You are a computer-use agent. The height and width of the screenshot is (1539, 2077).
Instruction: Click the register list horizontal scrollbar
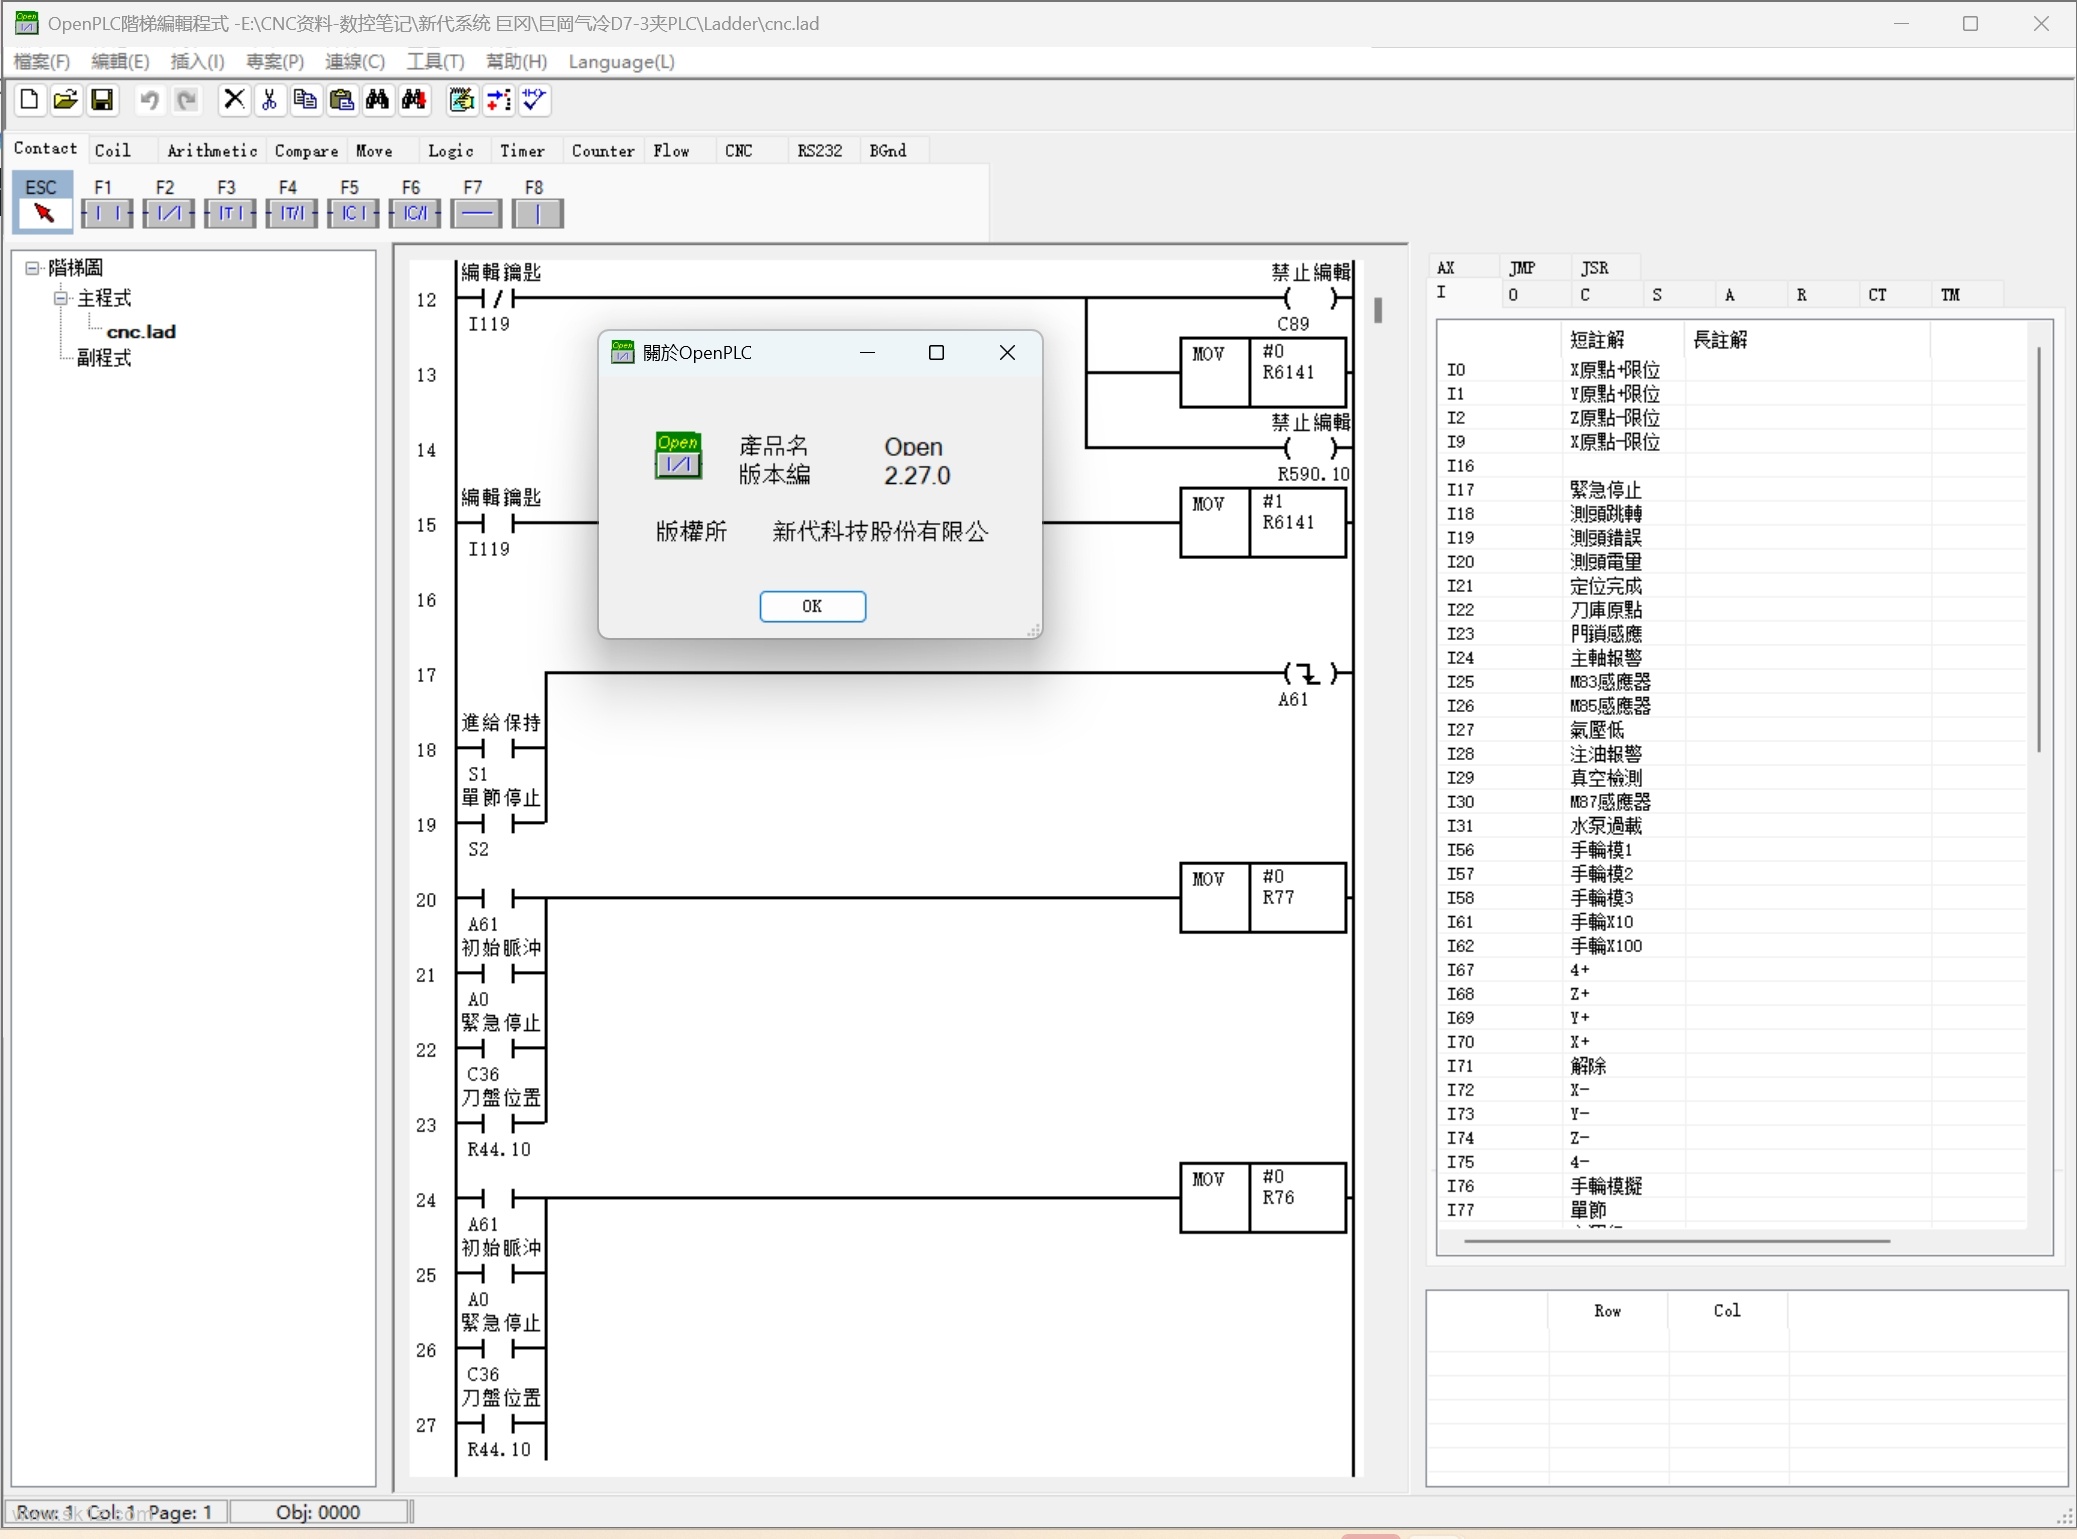(x=1677, y=1241)
